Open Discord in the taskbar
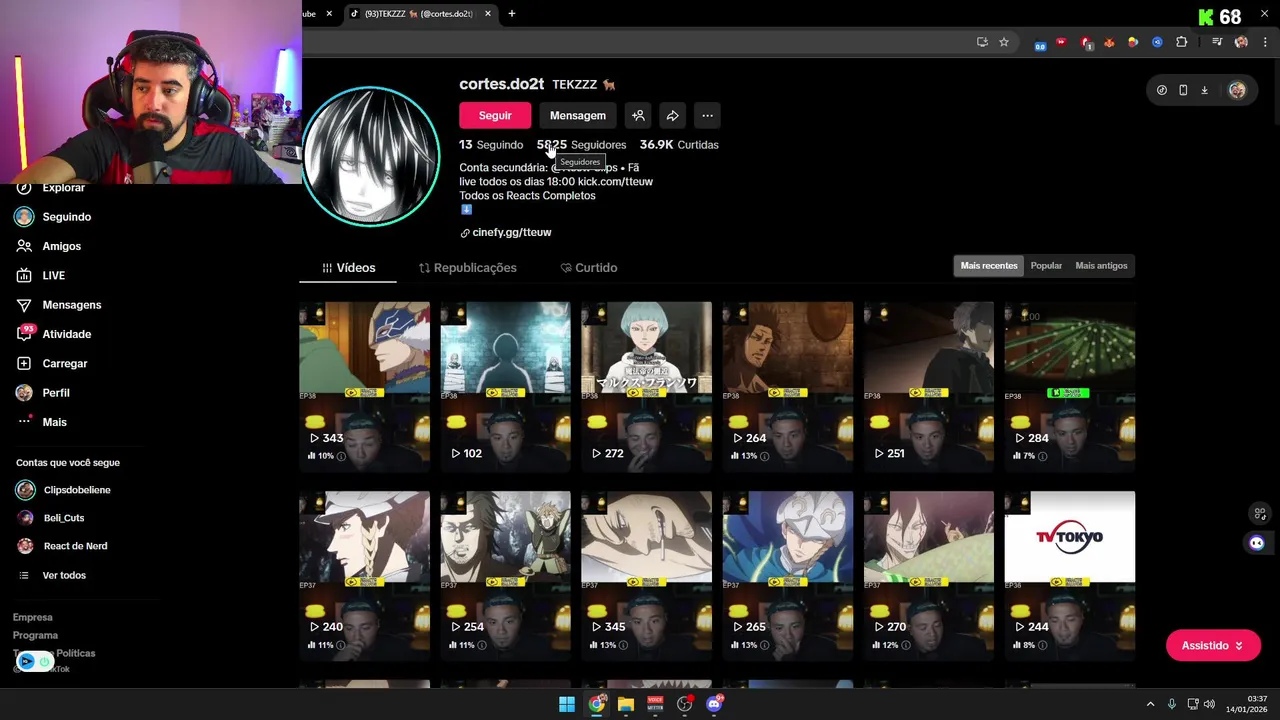The image size is (1280, 720). [714, 704]
